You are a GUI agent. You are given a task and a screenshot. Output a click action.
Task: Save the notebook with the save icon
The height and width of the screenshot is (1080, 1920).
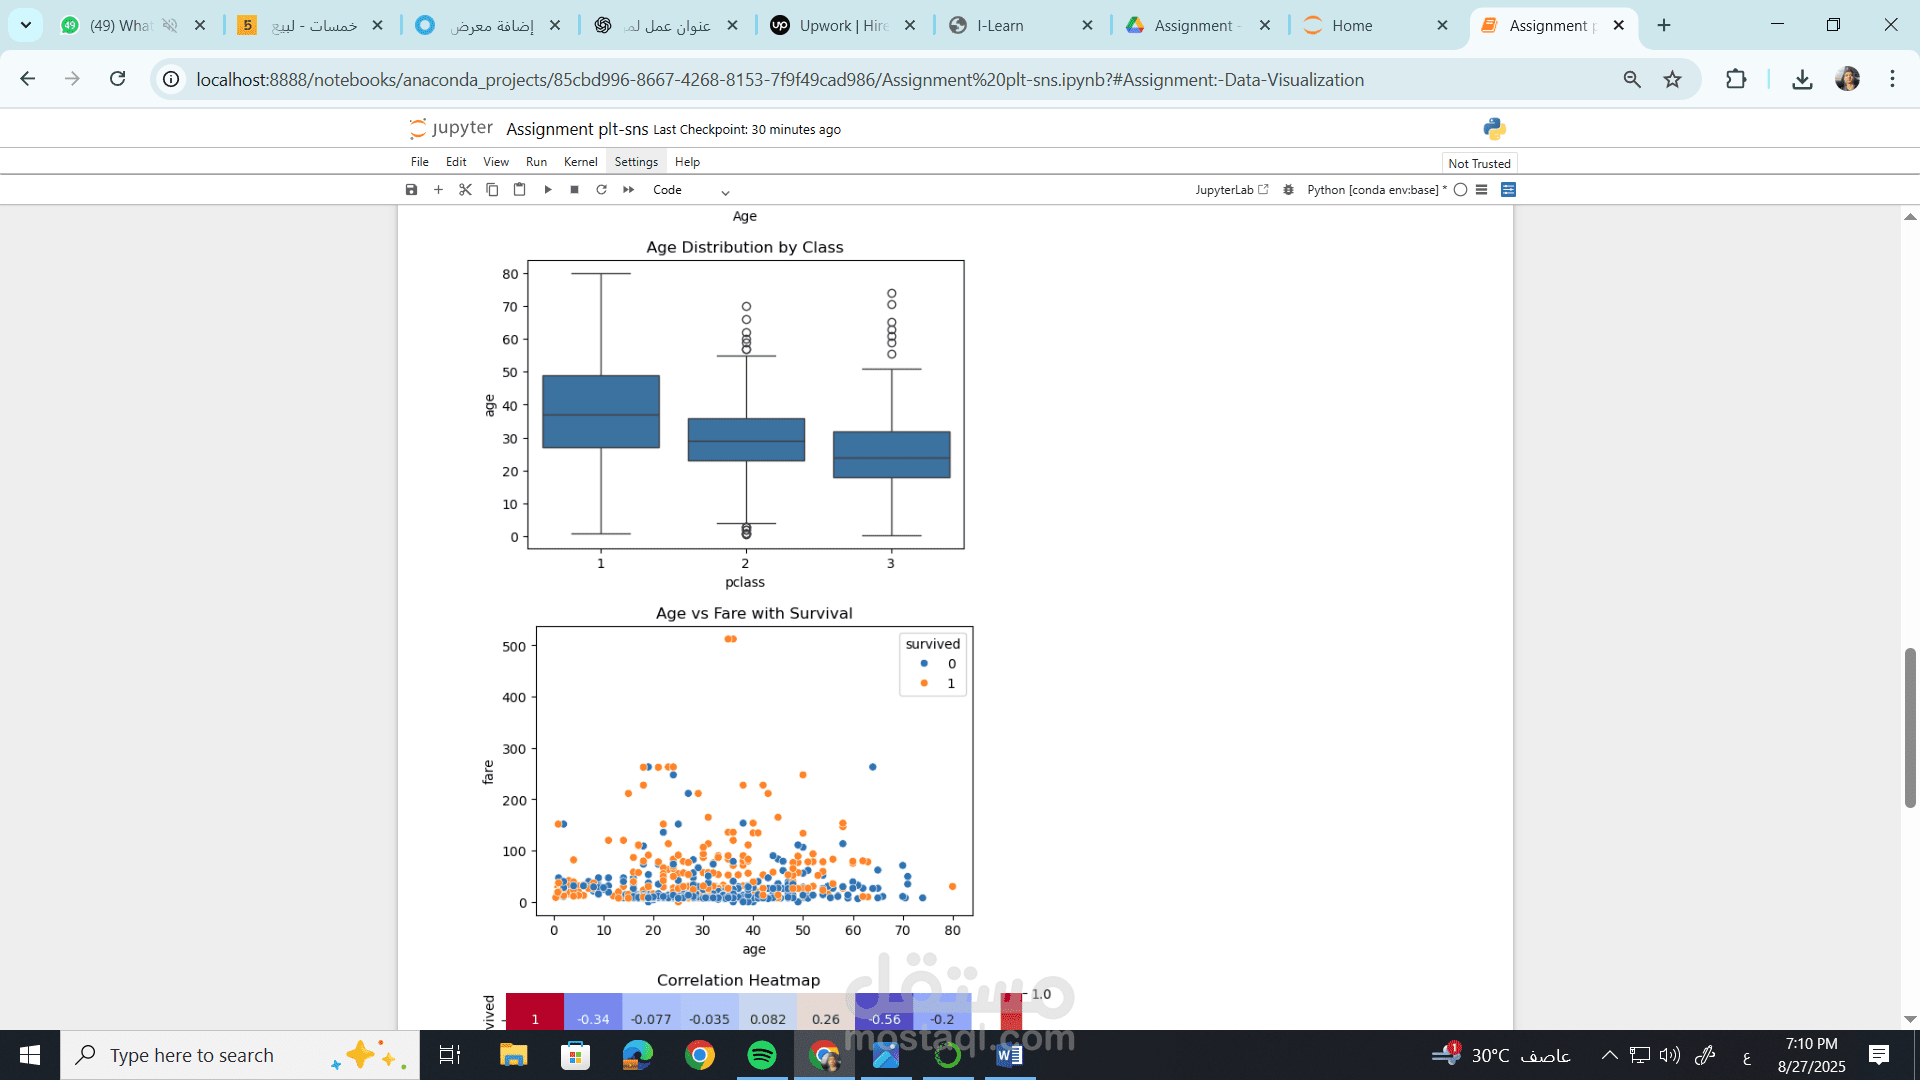[411, 190]
